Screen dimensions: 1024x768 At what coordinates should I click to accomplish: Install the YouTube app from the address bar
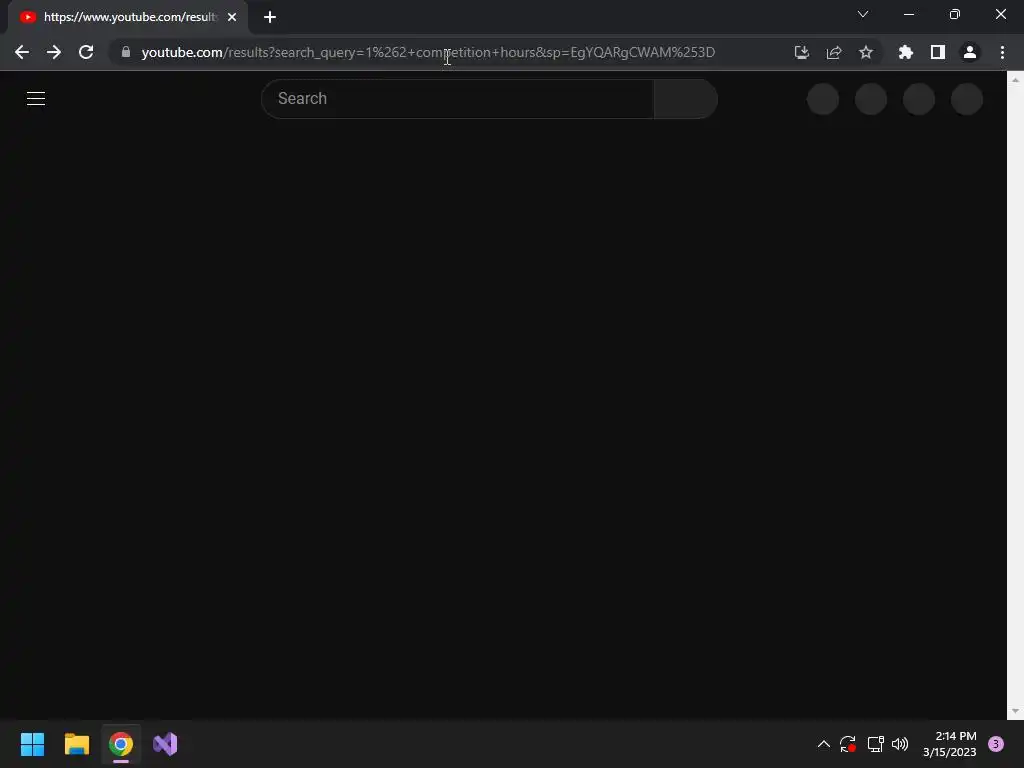[x=802, y=52]
